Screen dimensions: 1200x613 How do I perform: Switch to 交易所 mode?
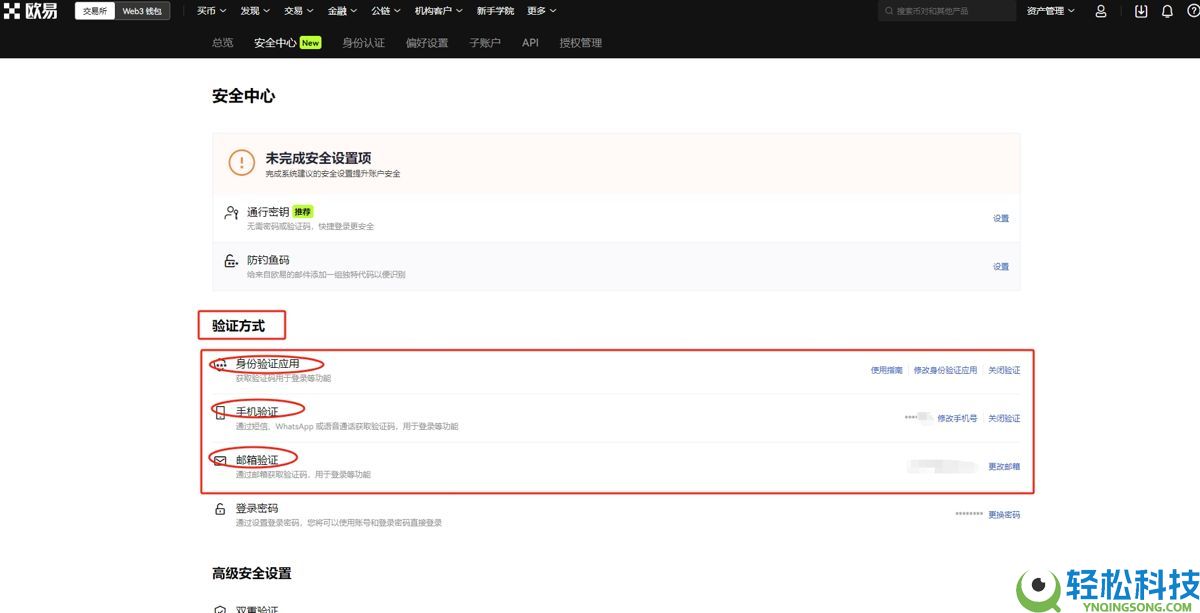click(x=96, y=11)
